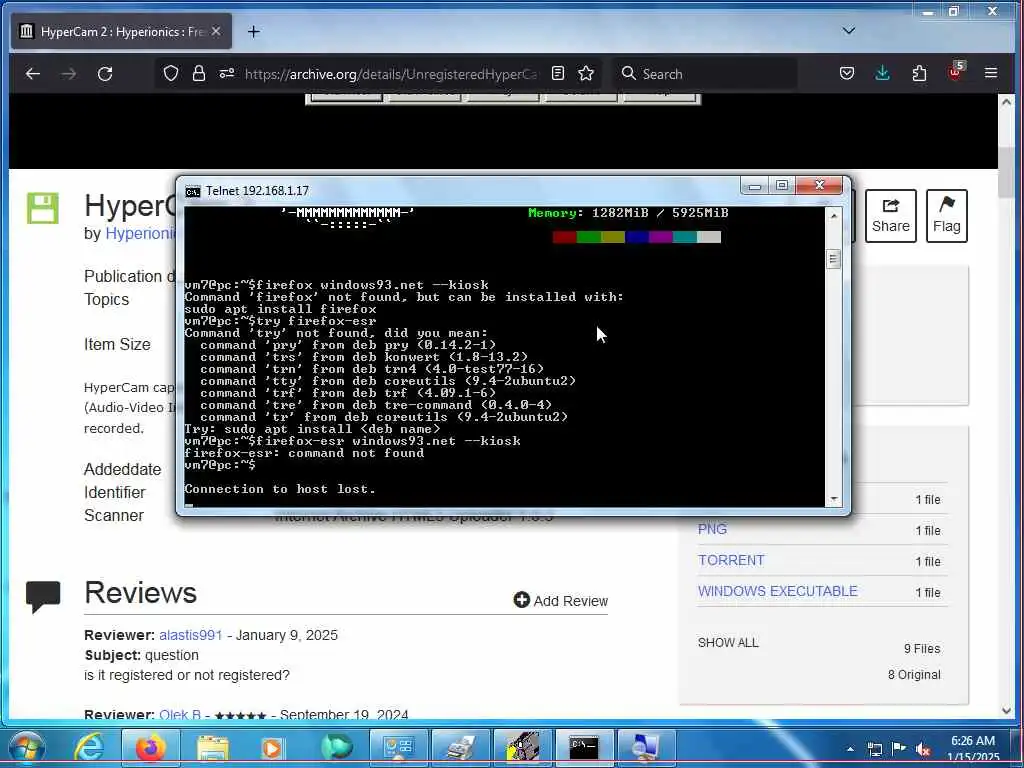Show site security info via the padlock icon
This screenshot has height=768, width=1024.
pos(199,73)
